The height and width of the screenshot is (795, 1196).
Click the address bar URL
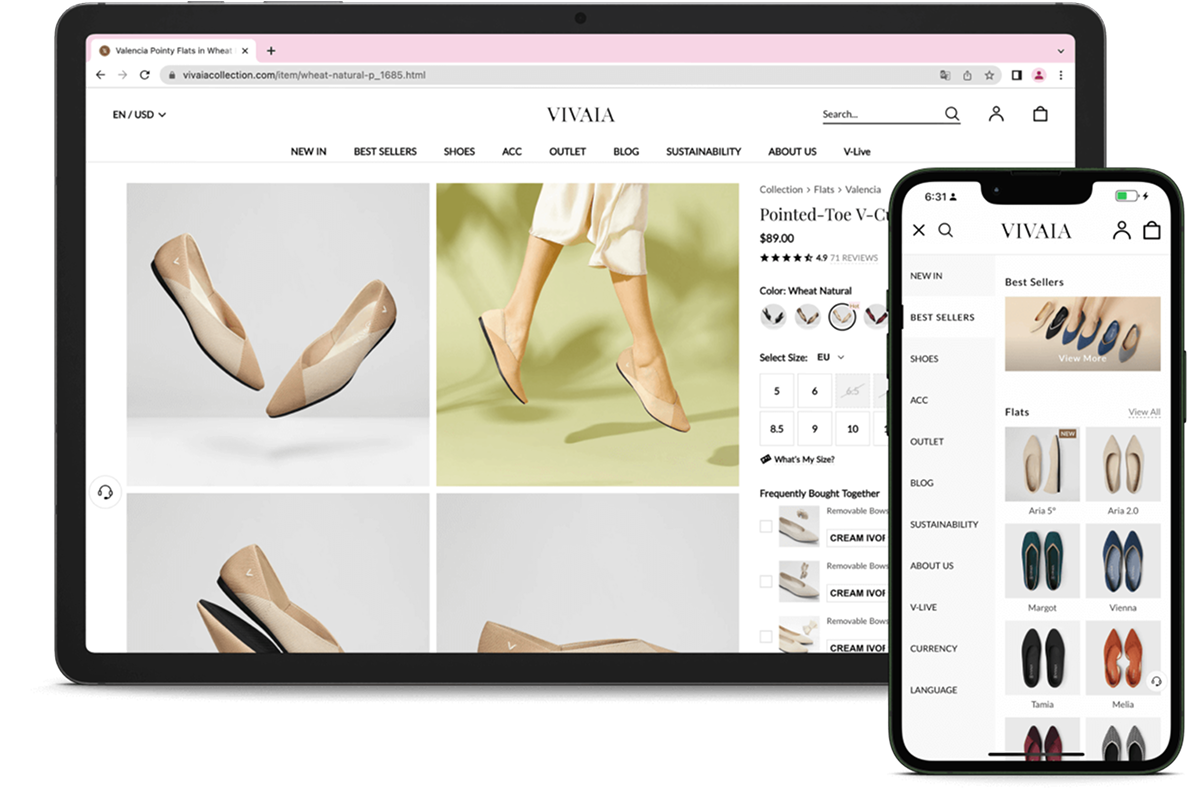tap(304, 75)
